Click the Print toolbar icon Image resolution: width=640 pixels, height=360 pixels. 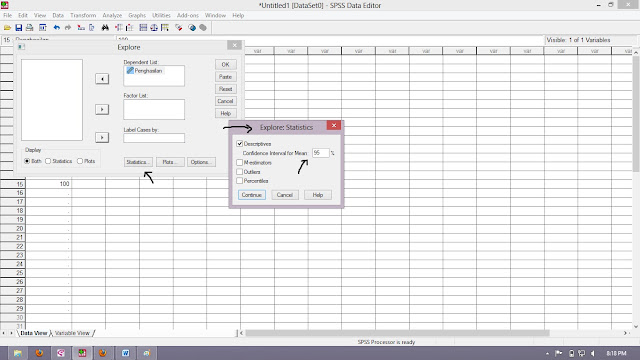pyautogui.click(x=29, y=28)
